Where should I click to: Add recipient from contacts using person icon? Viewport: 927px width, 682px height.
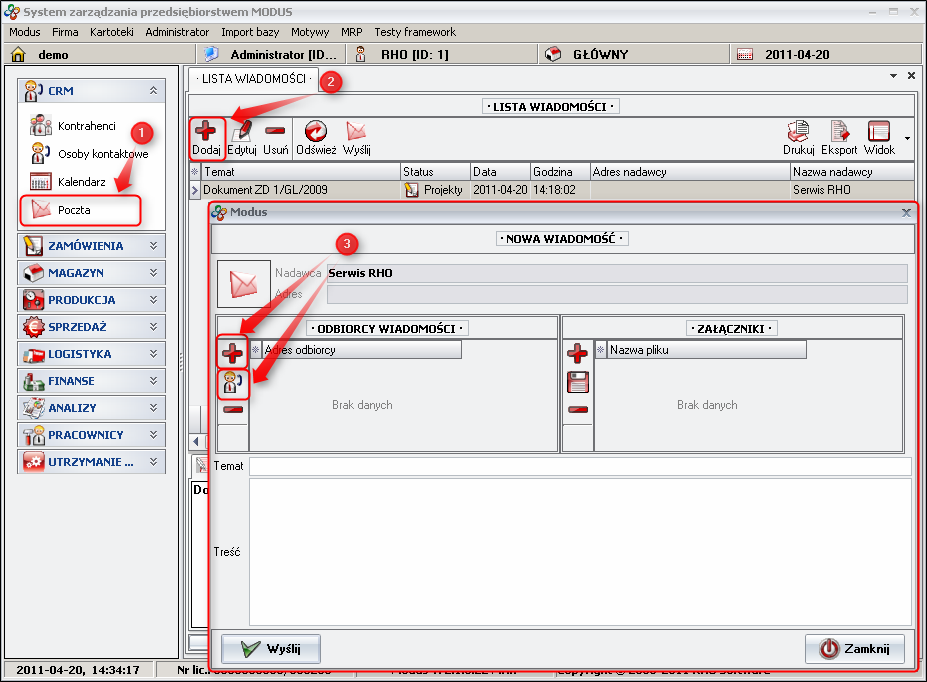click(x=233, y=382)
